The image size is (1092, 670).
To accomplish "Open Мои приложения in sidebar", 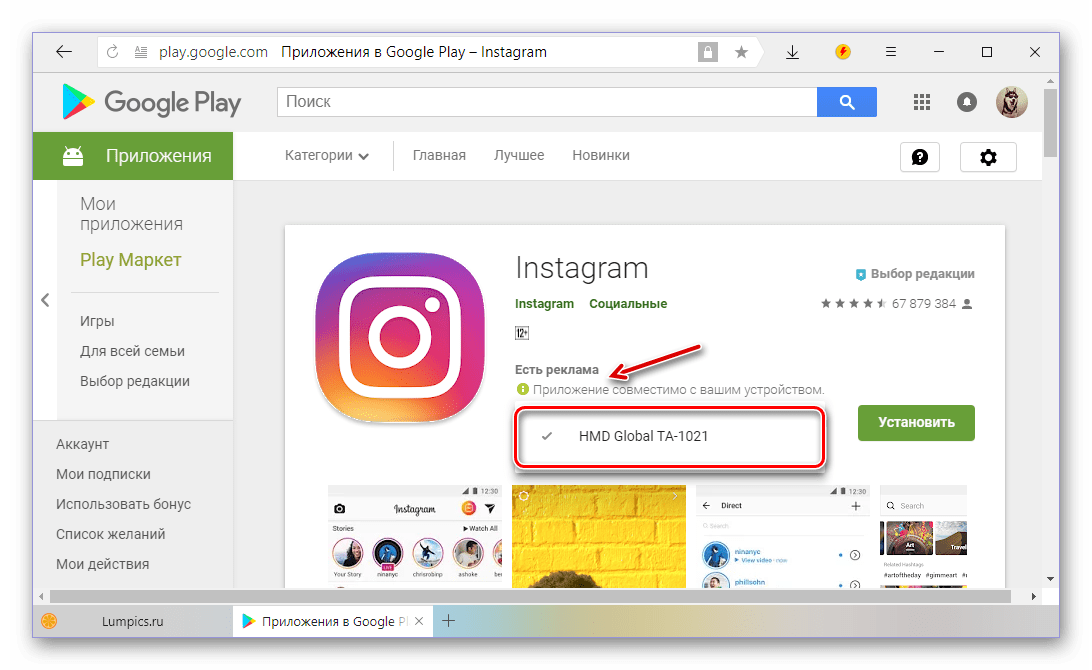I will (x=131, y=214).
